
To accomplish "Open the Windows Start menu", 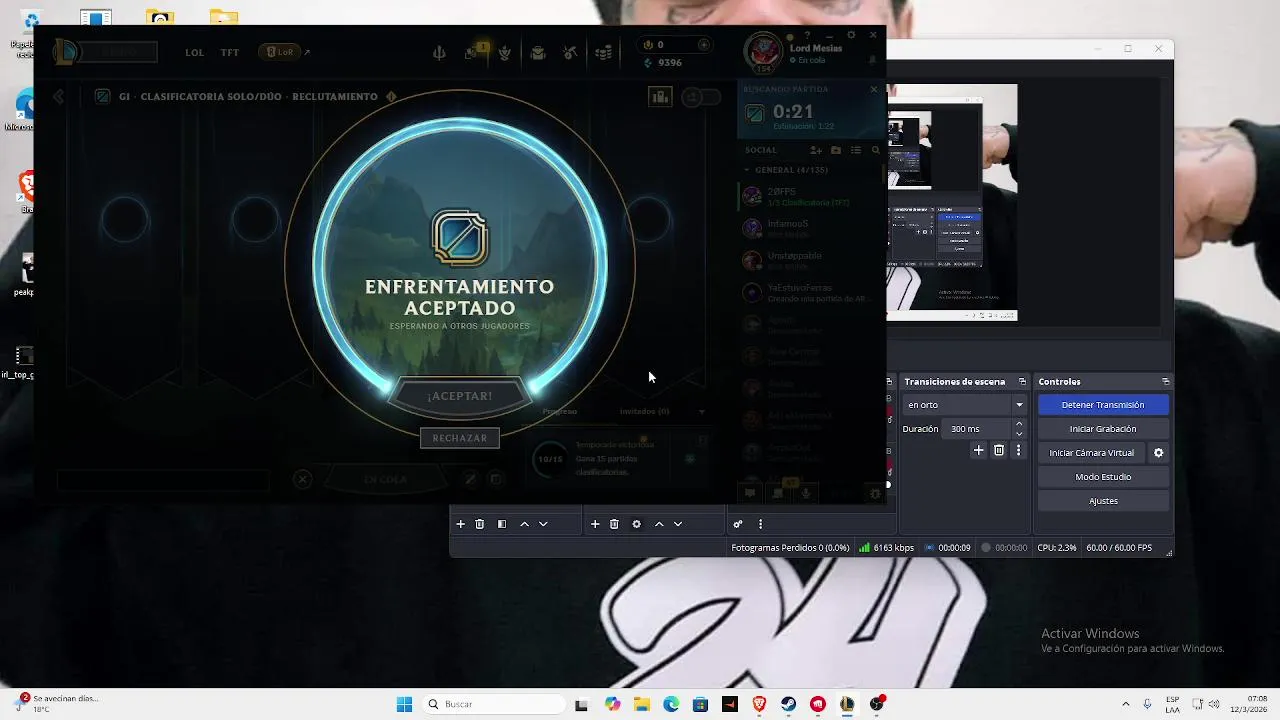I will [404, 704].
